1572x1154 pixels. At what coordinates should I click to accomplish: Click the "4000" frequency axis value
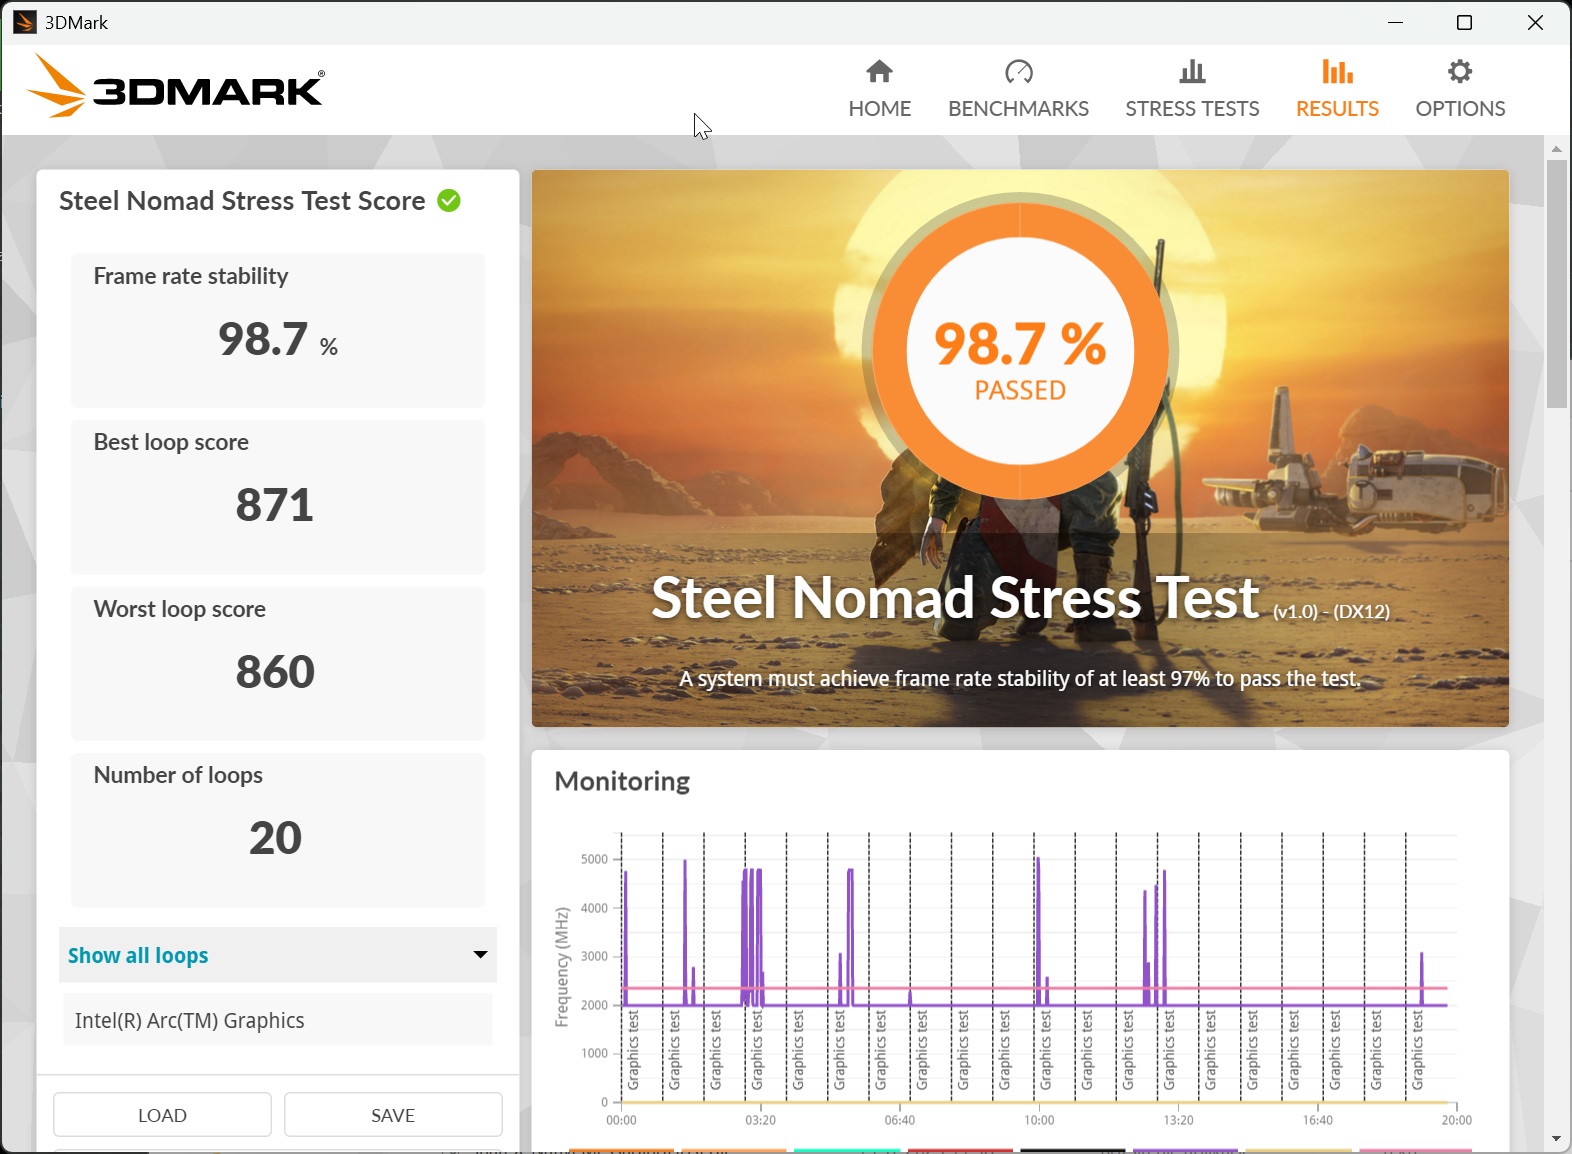(x=594, y=908)
